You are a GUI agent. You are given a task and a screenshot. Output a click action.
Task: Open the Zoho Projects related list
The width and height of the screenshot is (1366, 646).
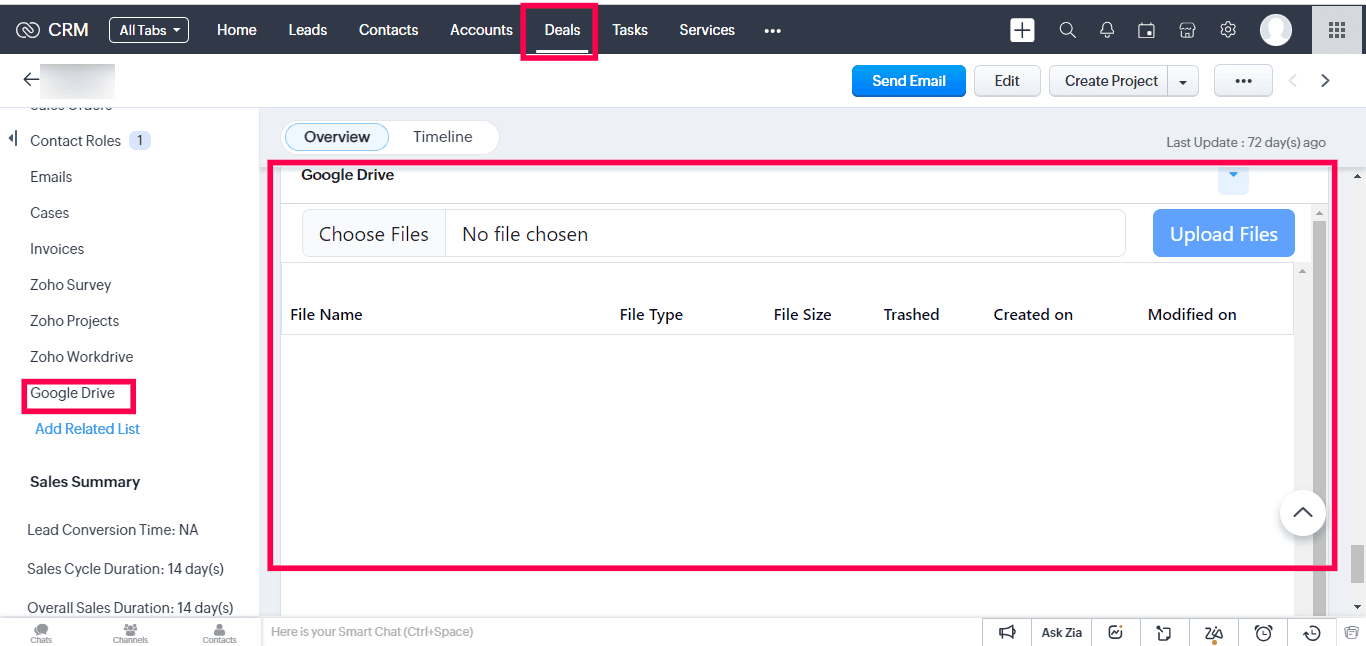pyautogui.click(x=75, y=321)
